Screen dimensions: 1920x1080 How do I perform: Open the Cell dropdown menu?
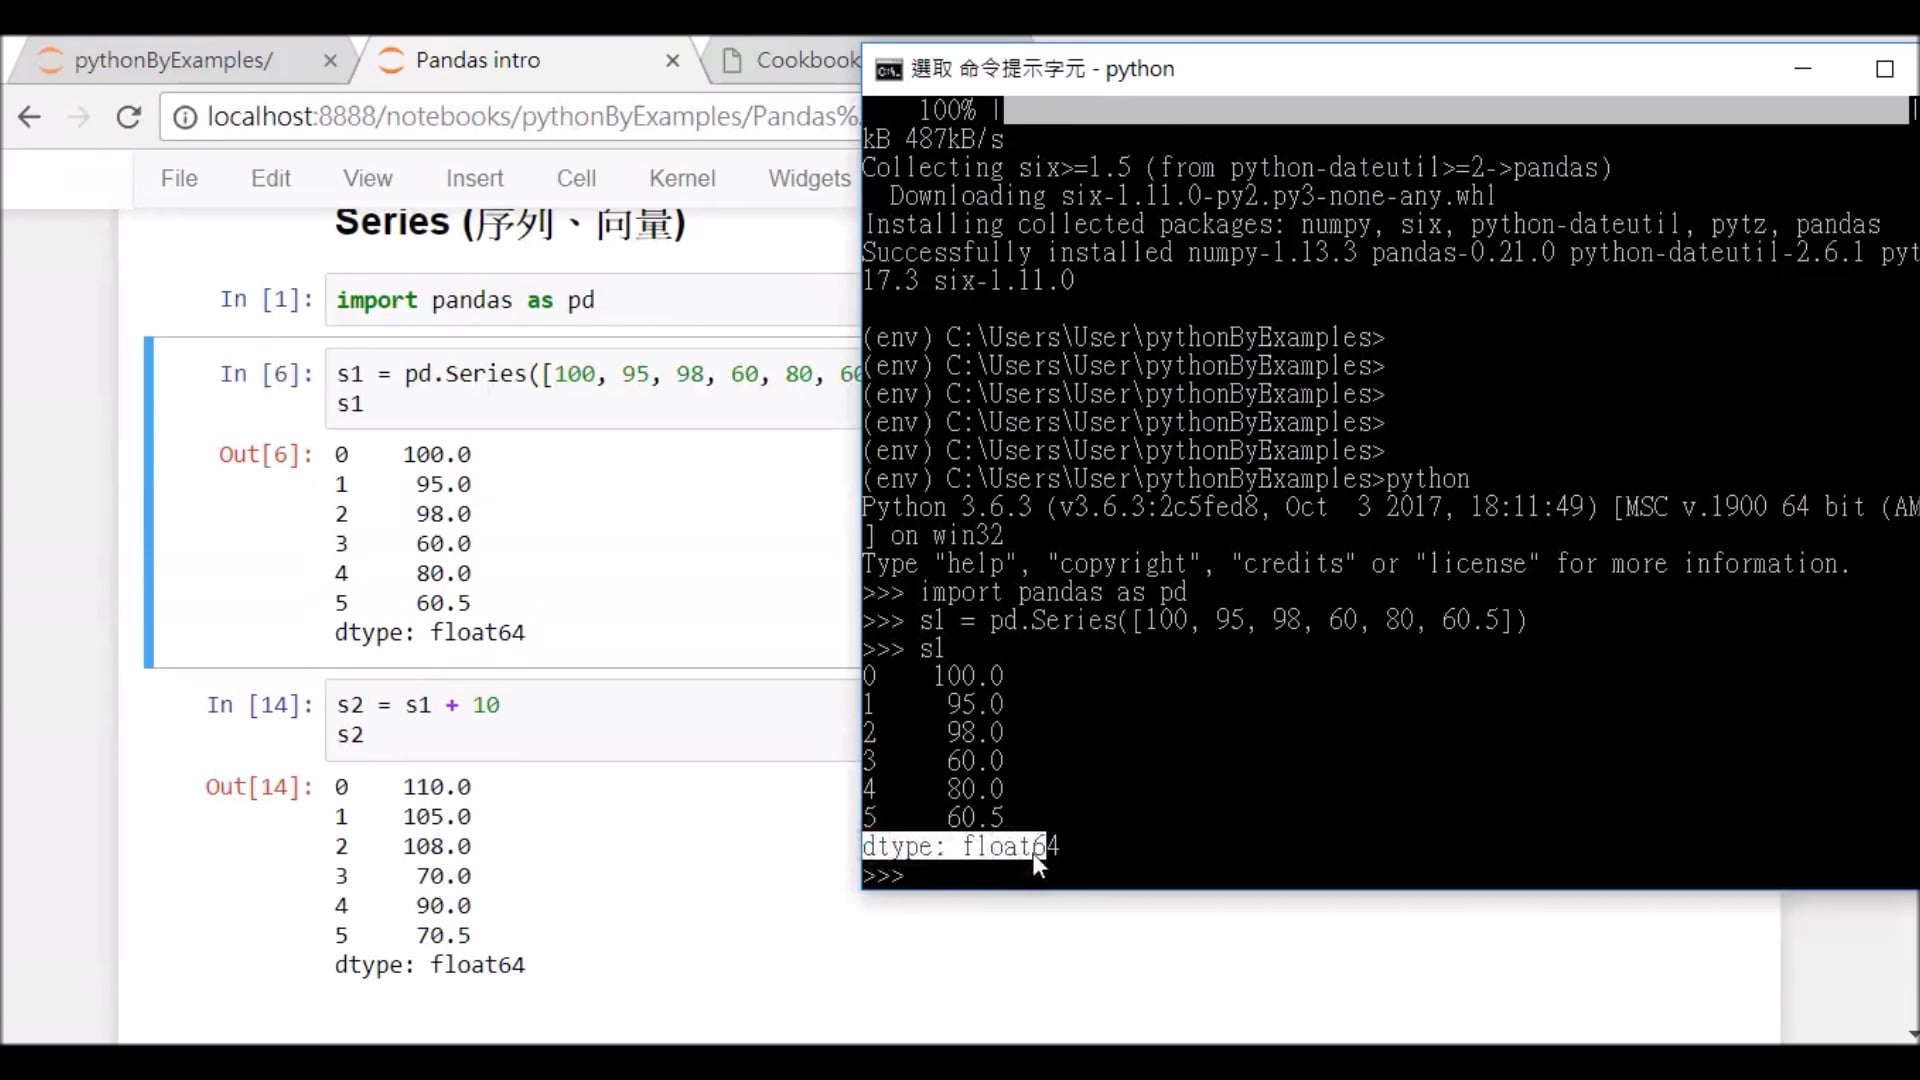pos(576,178)
